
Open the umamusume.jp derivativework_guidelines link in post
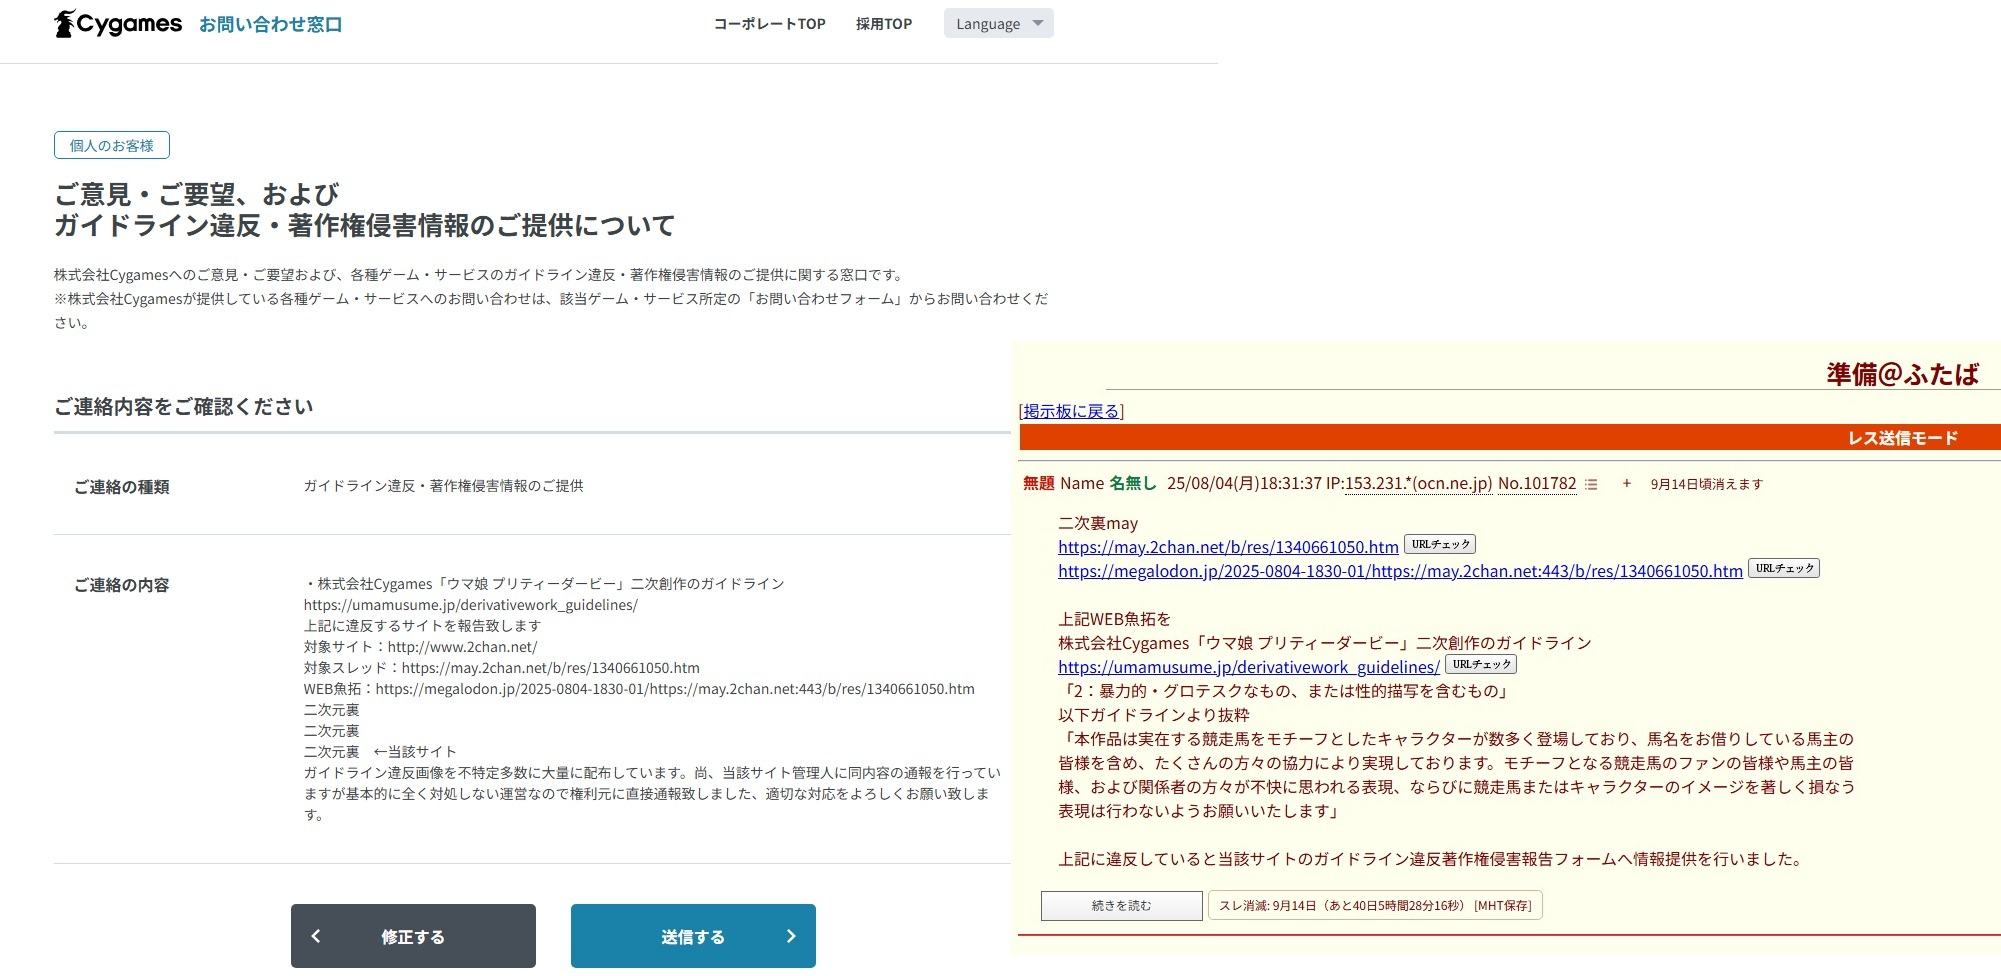(x=1249, y=667)
